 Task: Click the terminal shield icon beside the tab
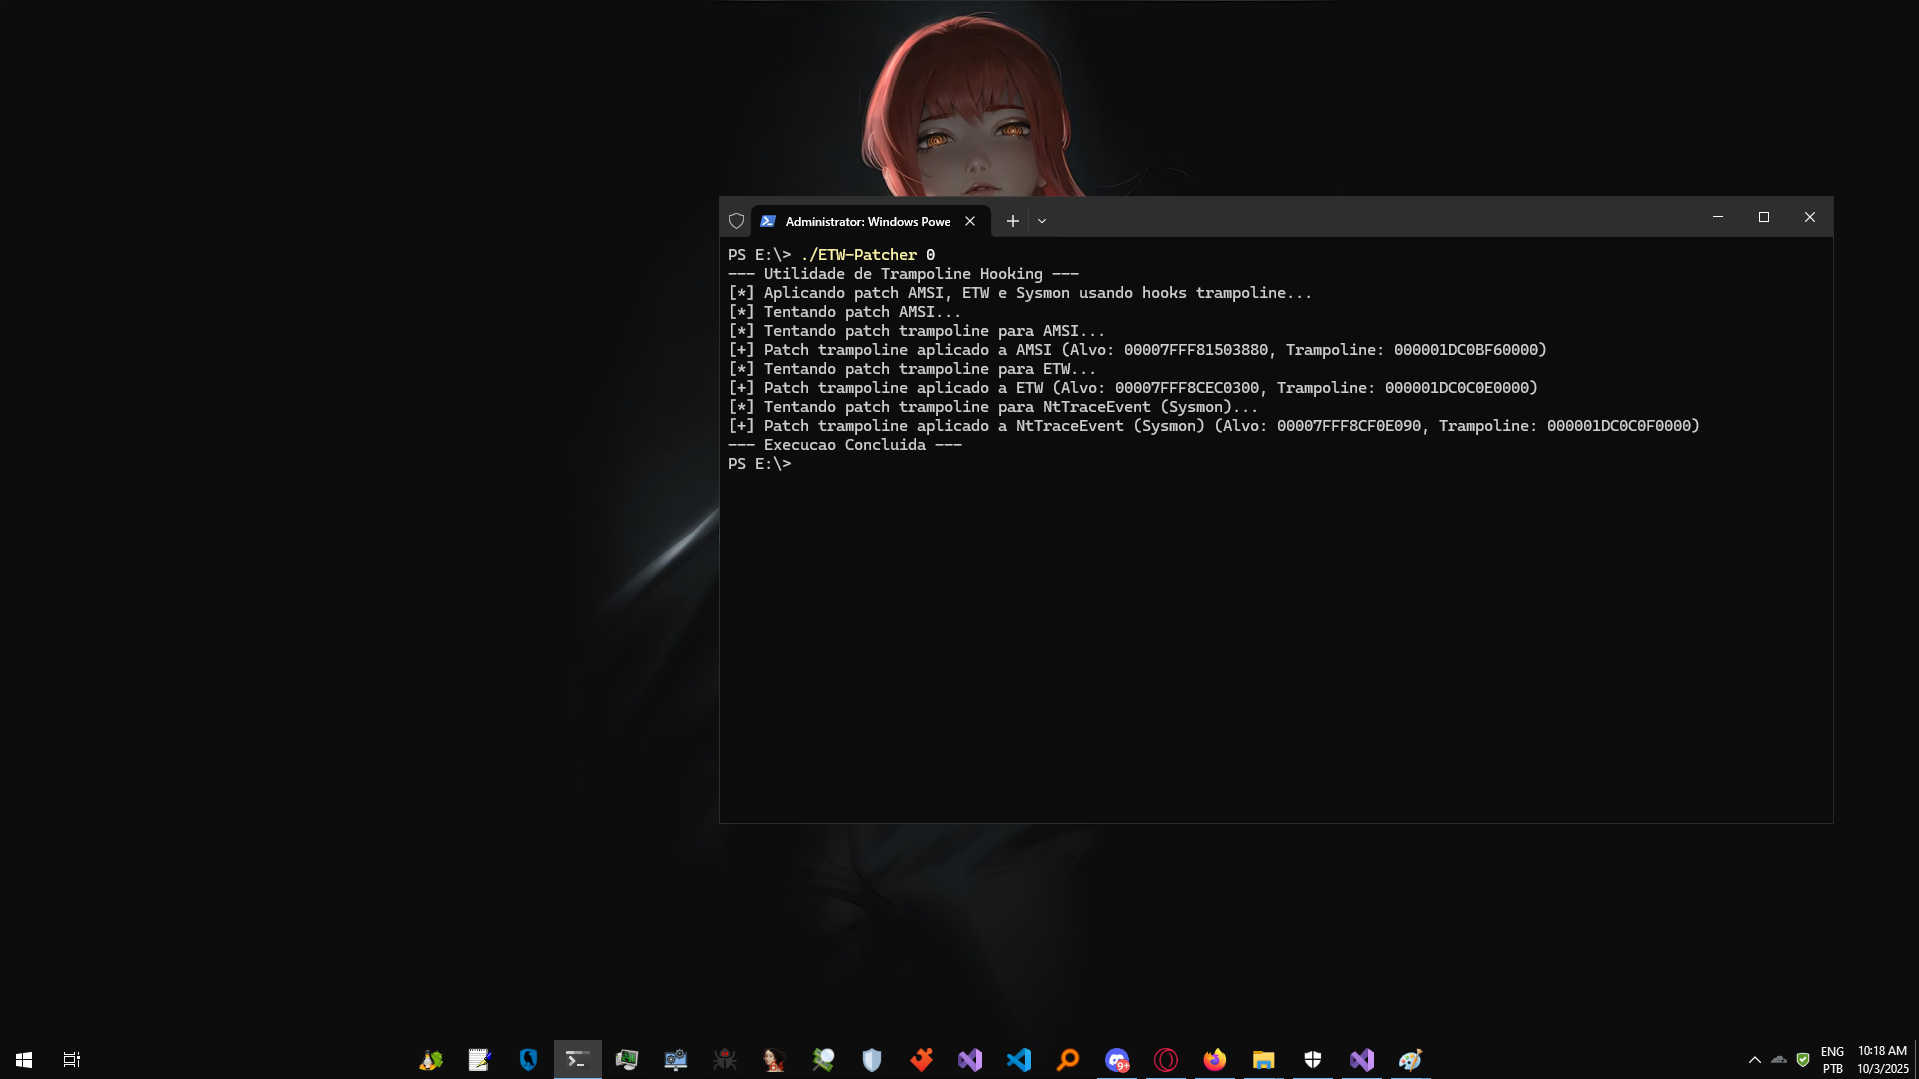737,221
